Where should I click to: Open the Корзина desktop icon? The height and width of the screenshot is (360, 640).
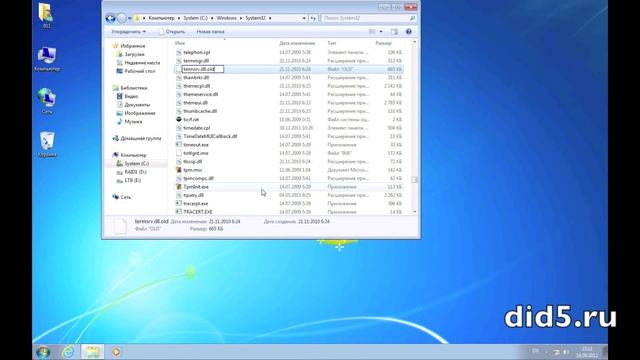click(x=47, y=144)
